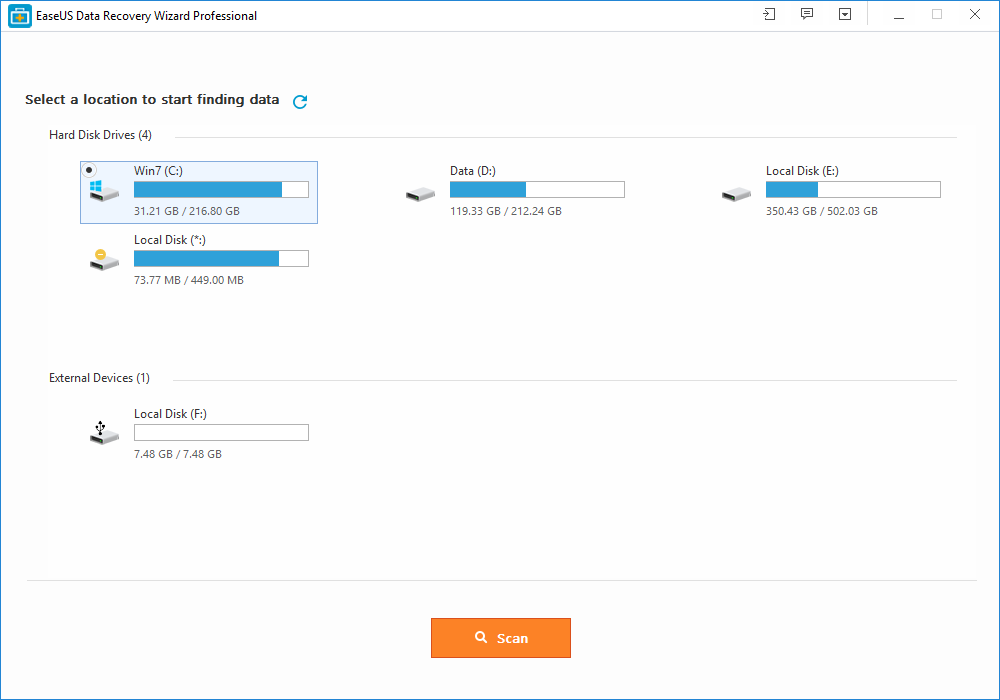
Task: Click the "119.33 GB / 212.24 GB" text
Action: point(506,211)
